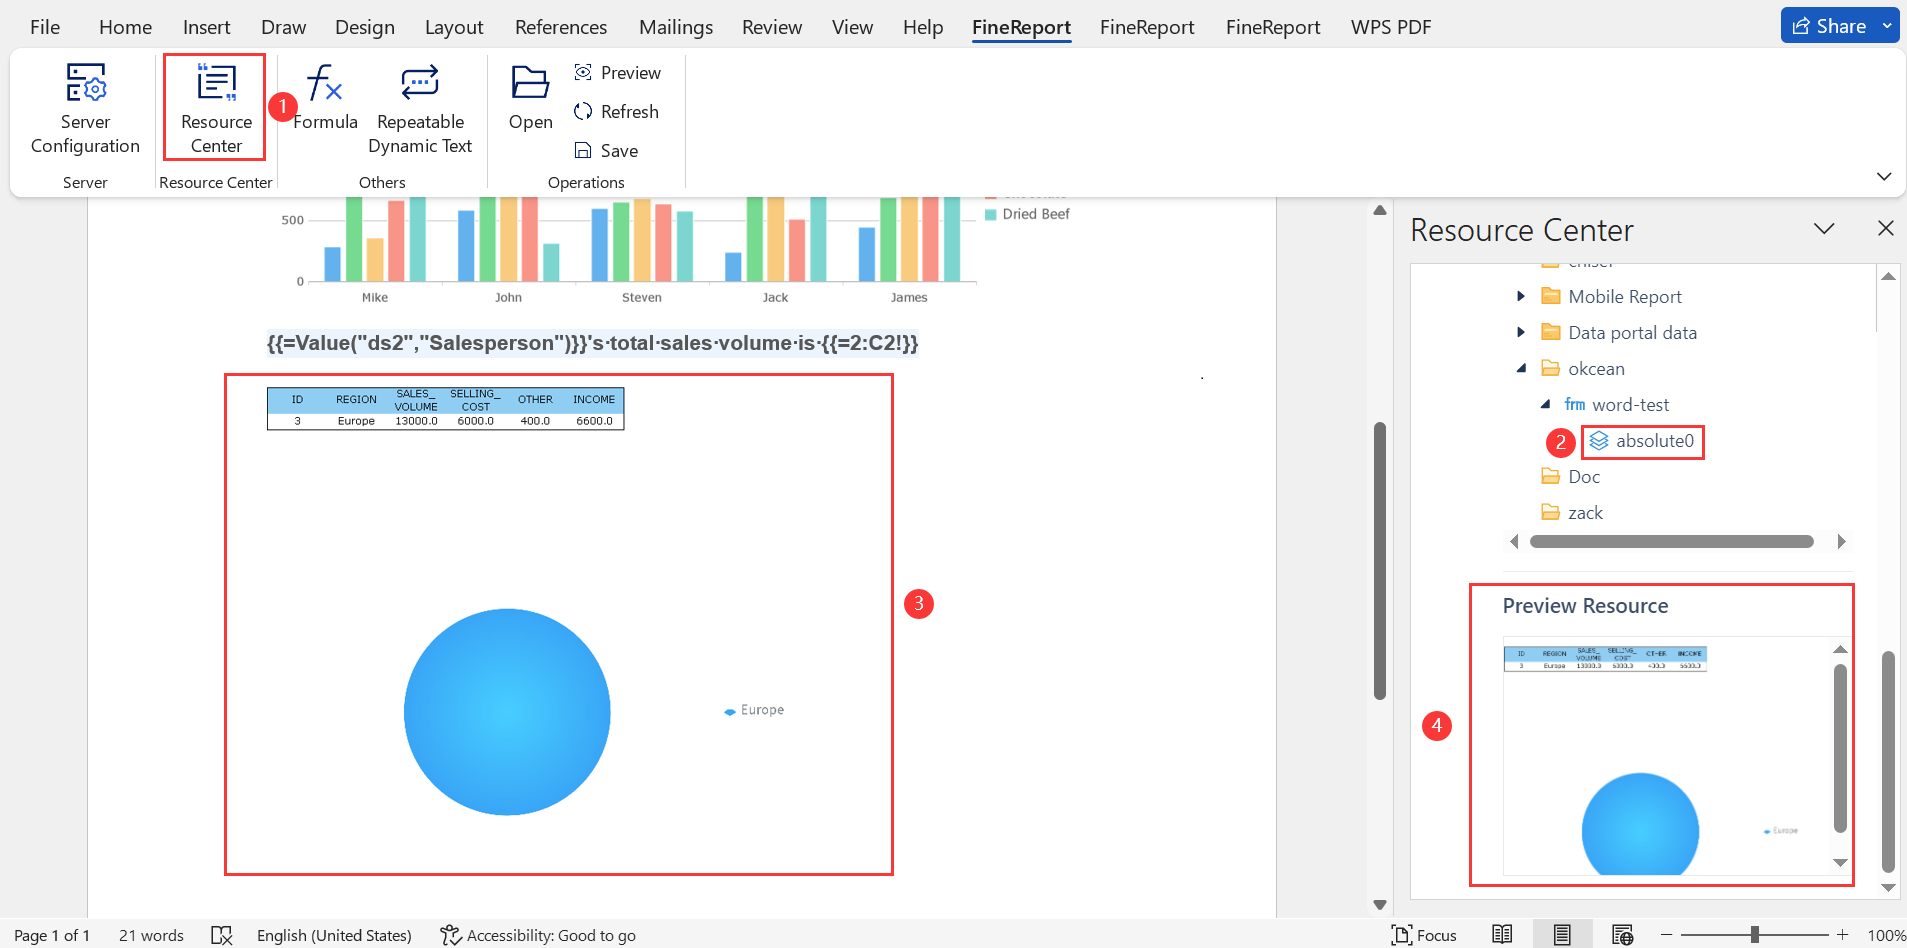The image size is (1907, 948).
Task: Collapse the ribbon with the chevron
Action: (1884, 176)
